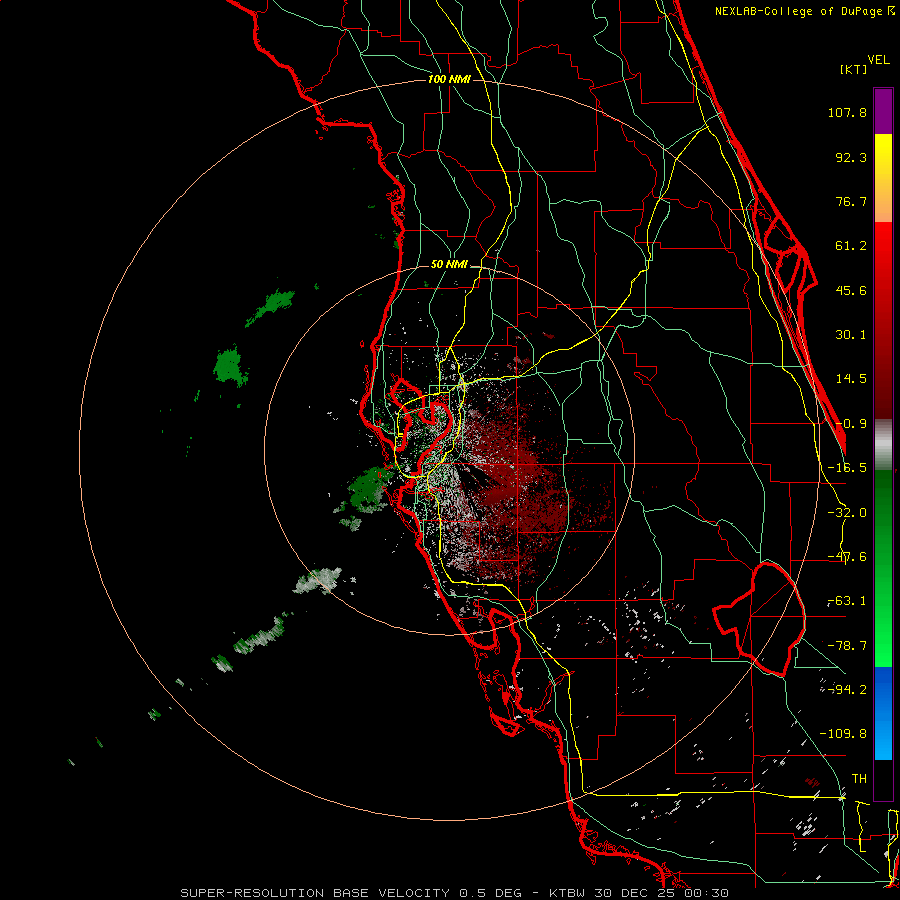Pick the green segment of the color bar

click(883, 568)
